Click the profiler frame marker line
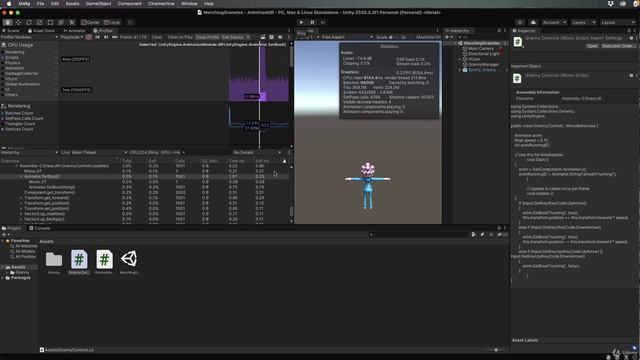Screen dimensions: 640x360 click(x=259, y=94)
